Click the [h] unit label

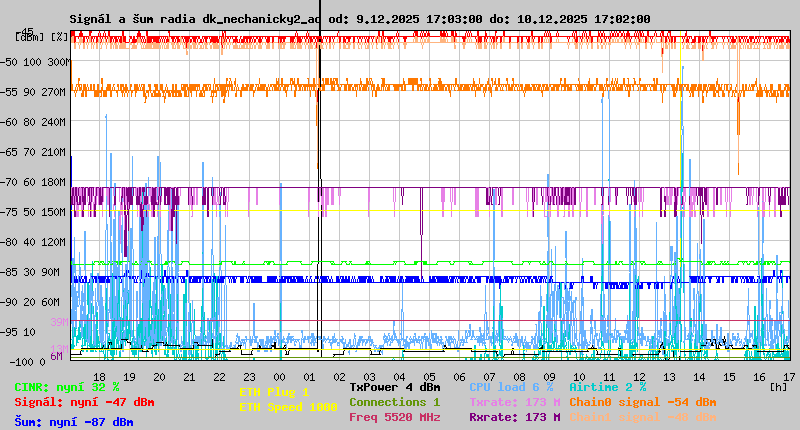pos(778,387)
